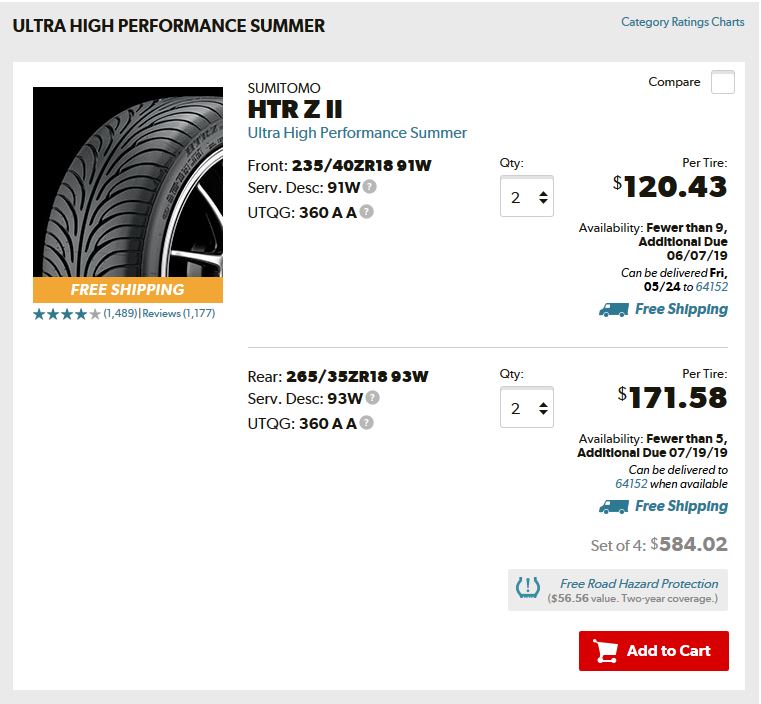The width and height of the screenshot is (761, 704).
Task: Click the Ultra High Performance Summer category link
Action: pos(357,133)
